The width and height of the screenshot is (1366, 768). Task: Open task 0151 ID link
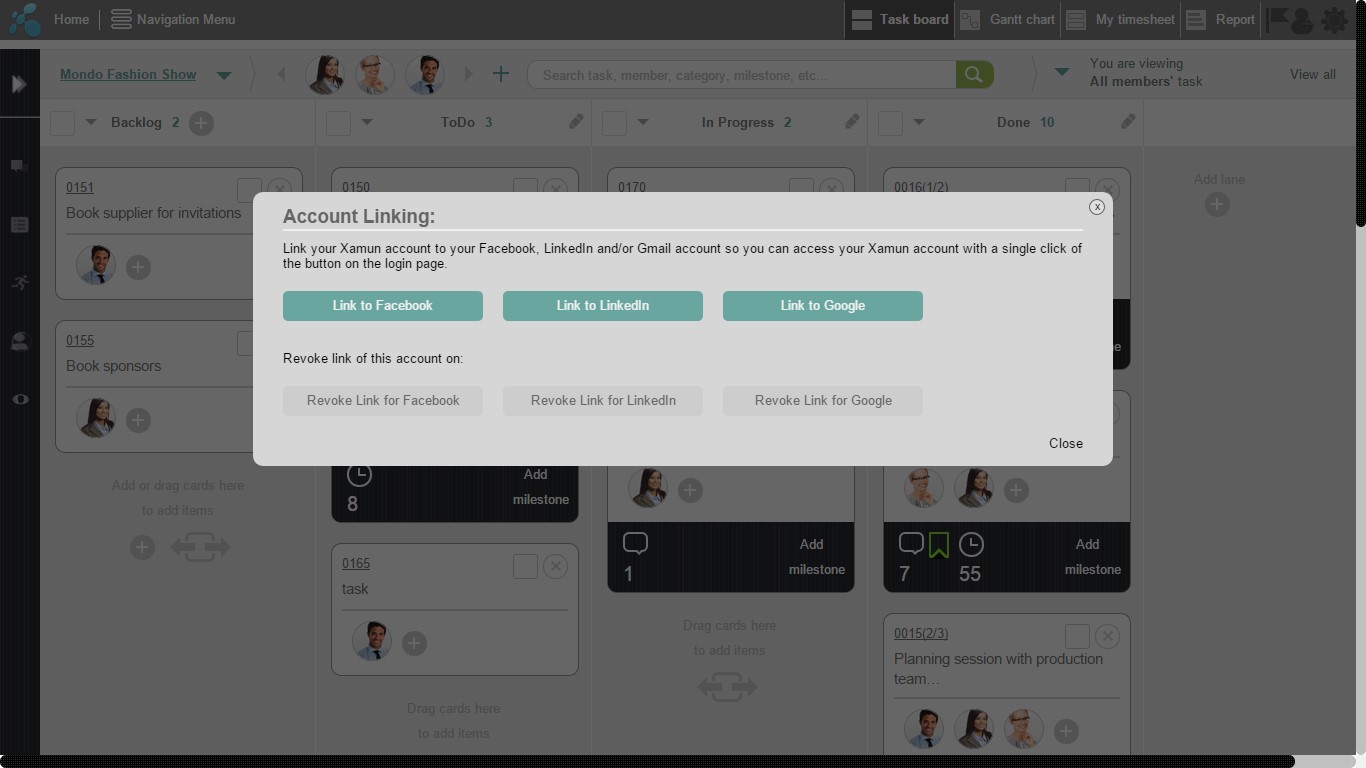[x=80, y=187]
